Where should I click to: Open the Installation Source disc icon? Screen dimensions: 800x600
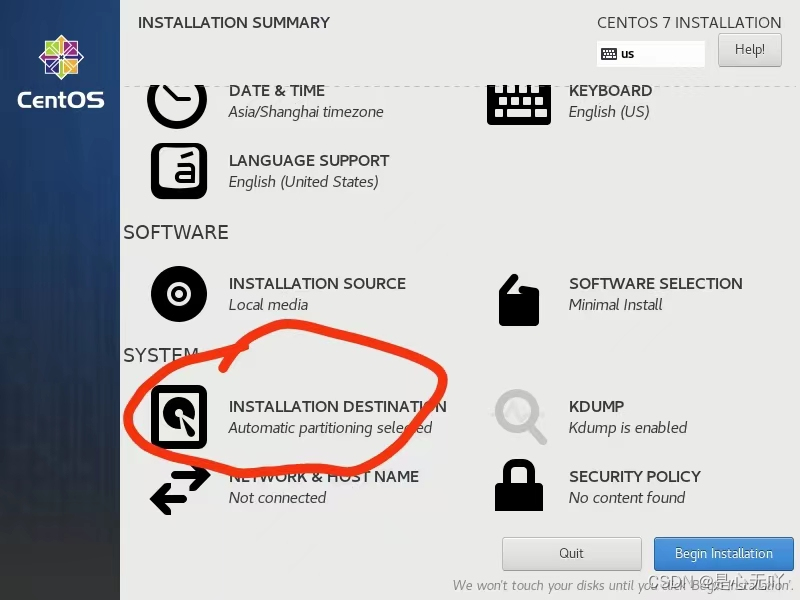[x=179, y=294]
